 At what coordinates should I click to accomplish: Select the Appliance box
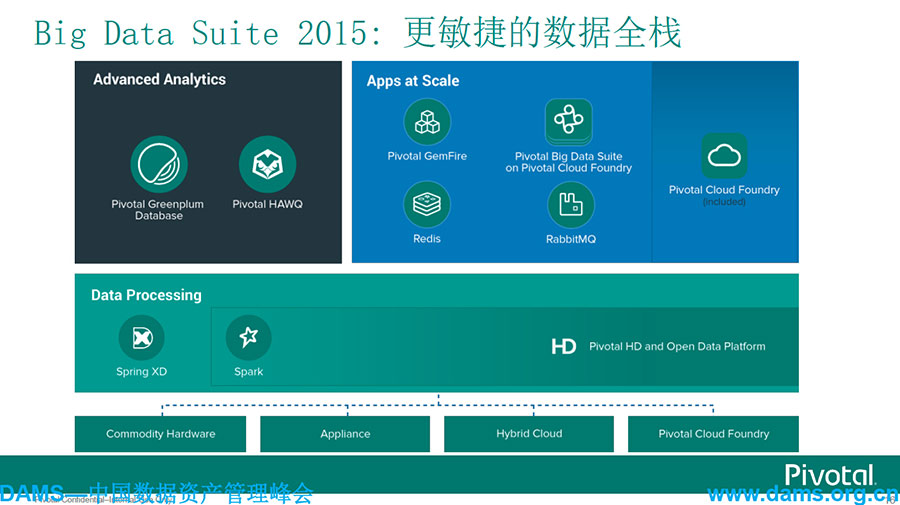pyautogui.click(x=345, y=434)
